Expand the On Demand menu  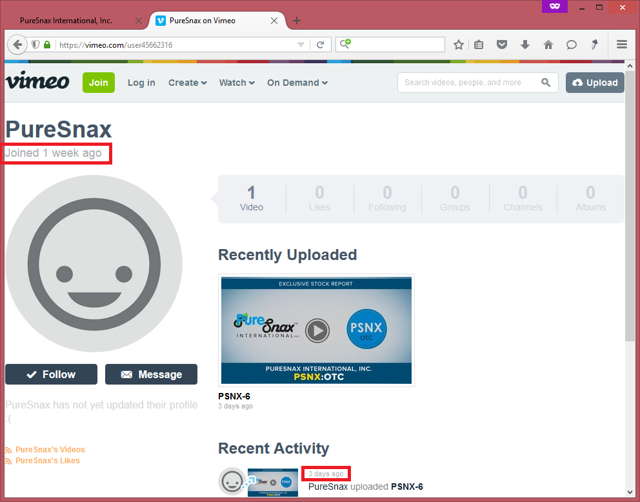coord(297,83)
